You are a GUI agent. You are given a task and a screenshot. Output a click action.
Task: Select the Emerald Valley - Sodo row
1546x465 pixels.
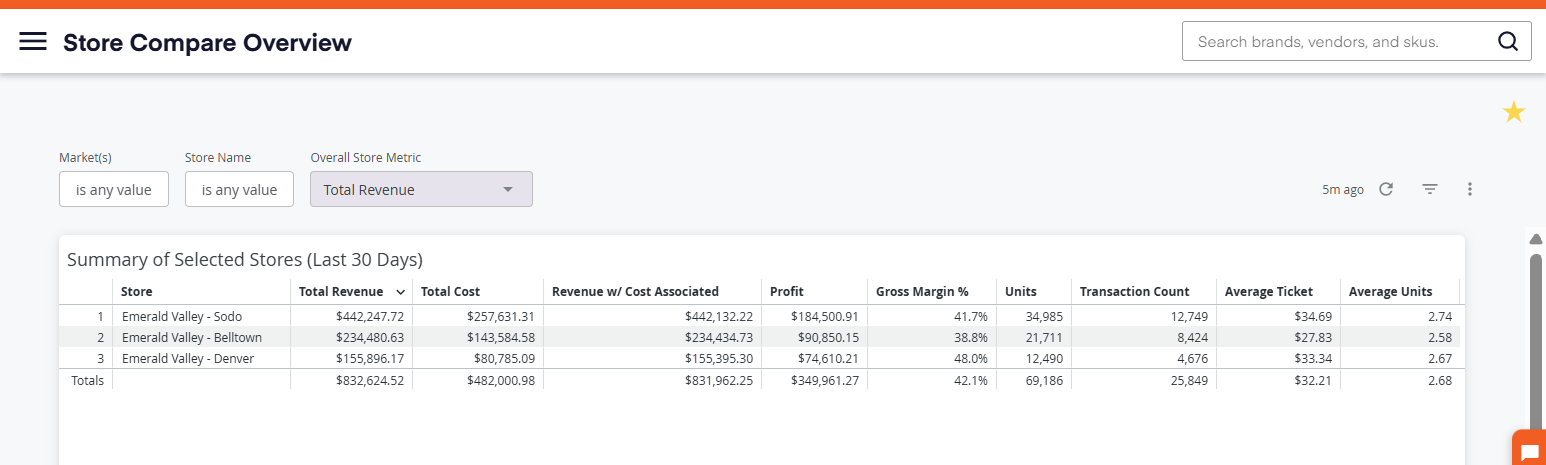(x=759, y=316)
